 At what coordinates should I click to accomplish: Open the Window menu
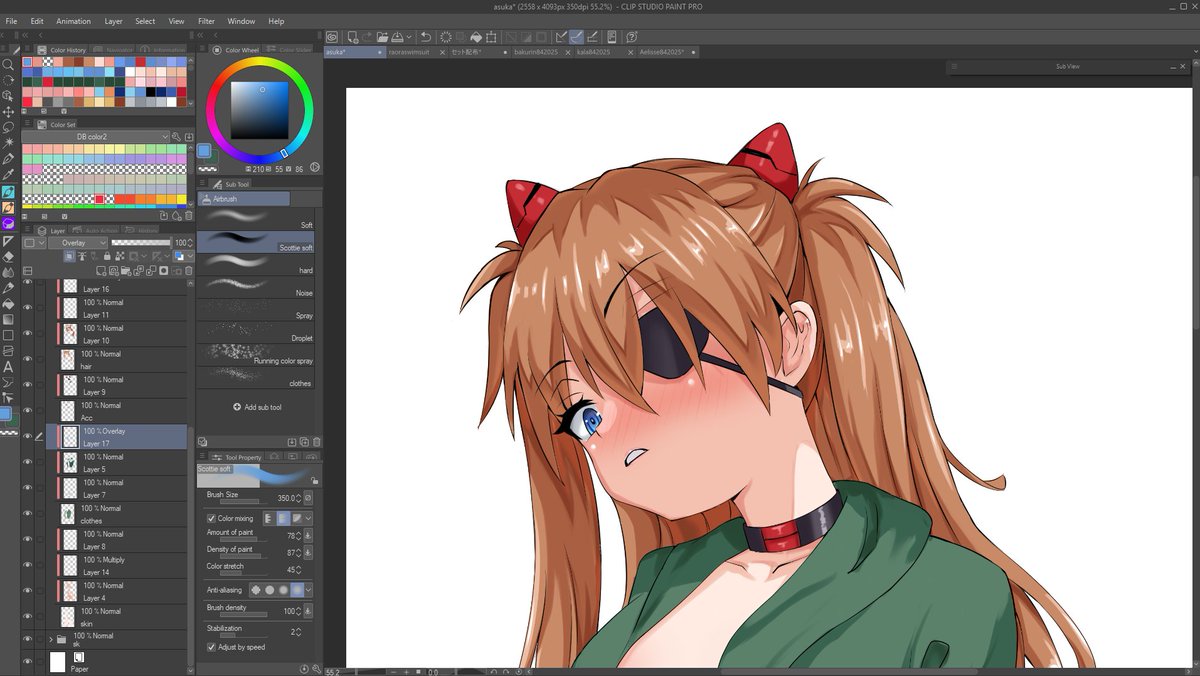241,21
